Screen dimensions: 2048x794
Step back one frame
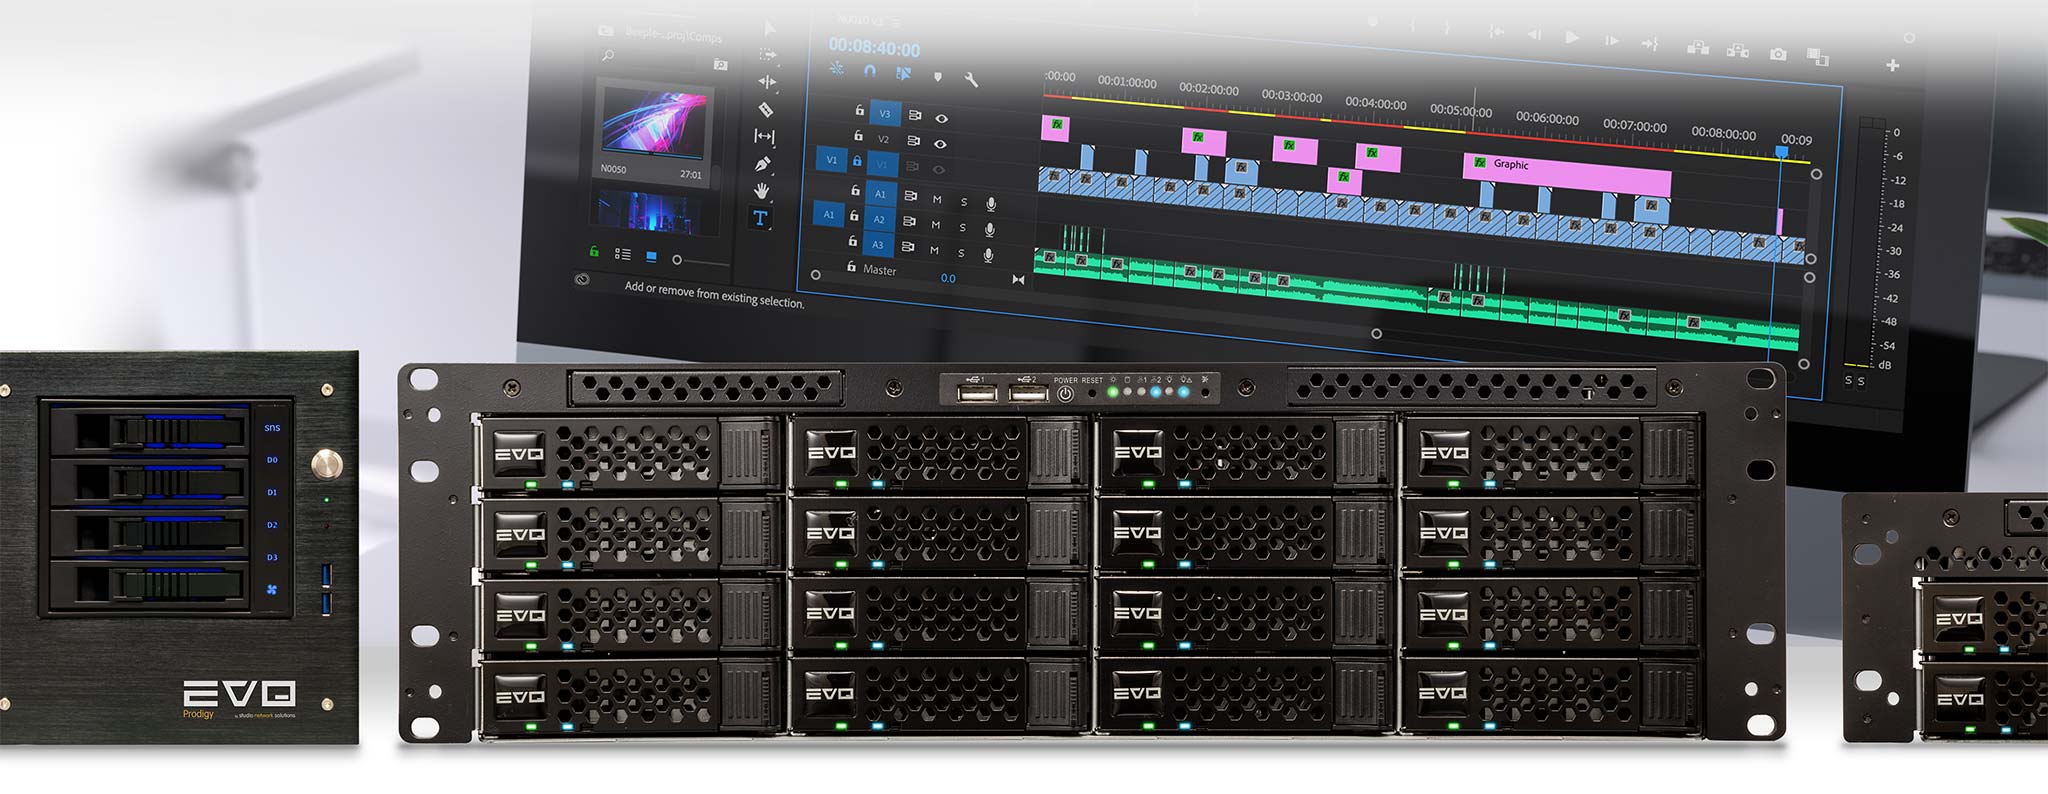1534,35
